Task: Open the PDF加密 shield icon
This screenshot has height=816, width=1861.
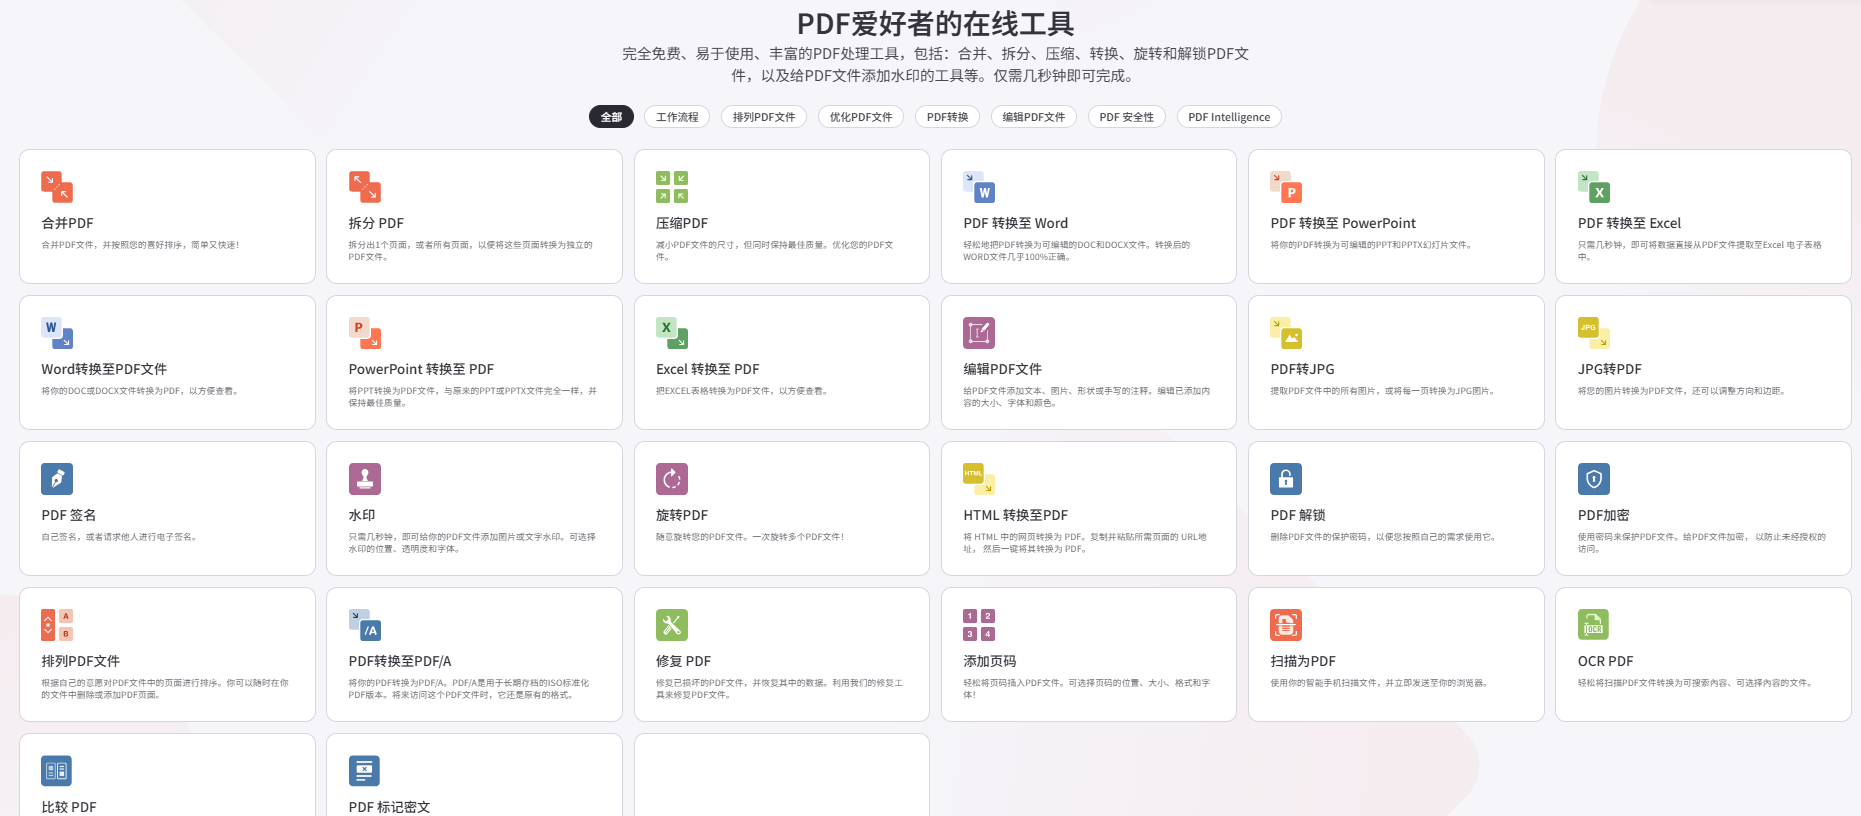Action: (1594, 479)
